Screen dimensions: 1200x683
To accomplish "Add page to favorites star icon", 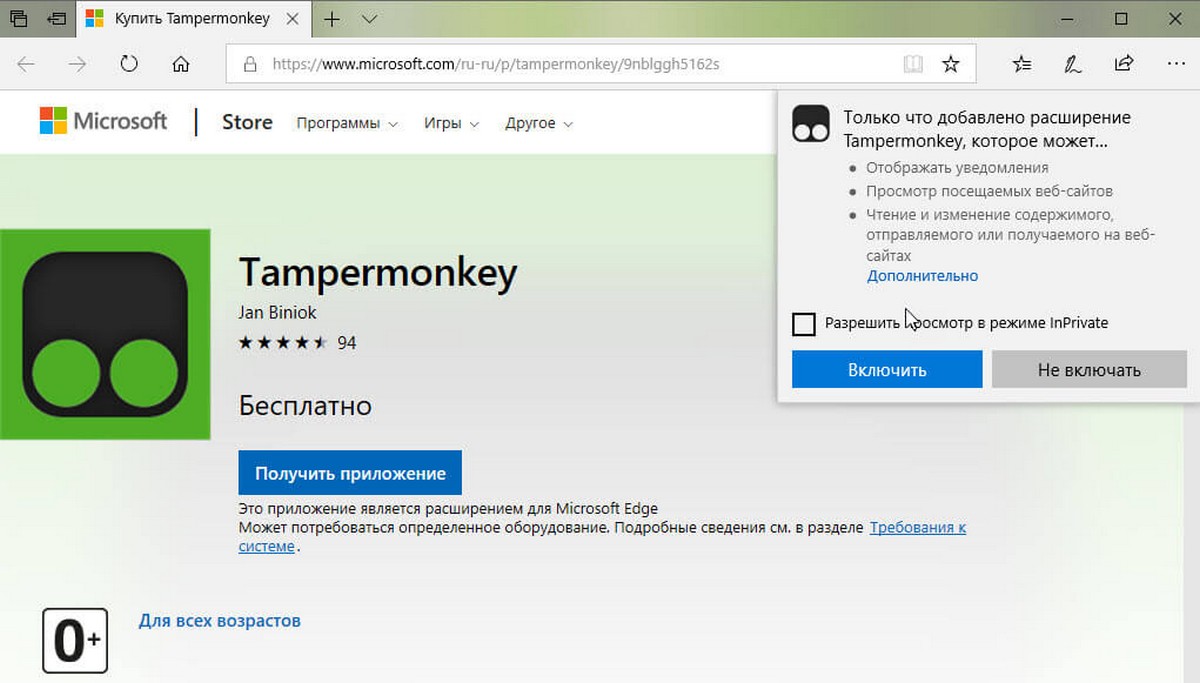I will tap(951, 64).
